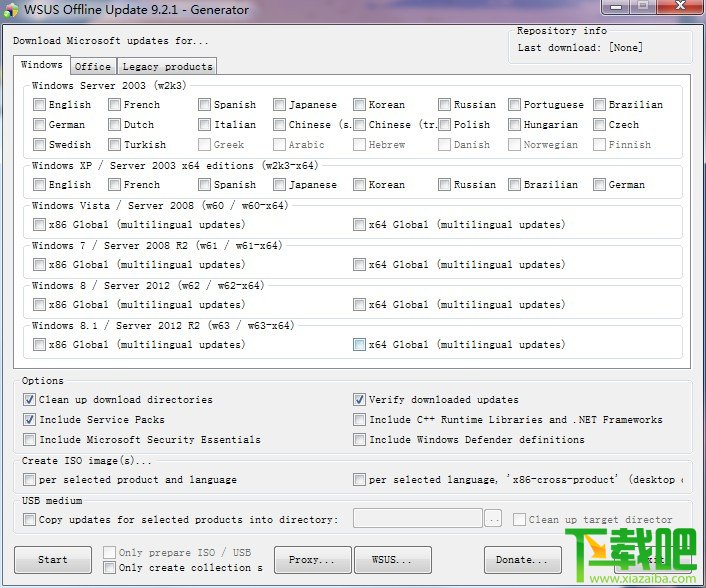Minimize the Generator window
The height and width of the screenshot is (588, 706).
tap(615, 7)
